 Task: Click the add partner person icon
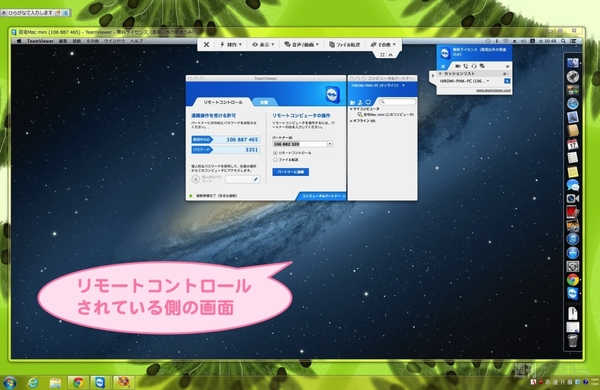[x=360, y=103]
